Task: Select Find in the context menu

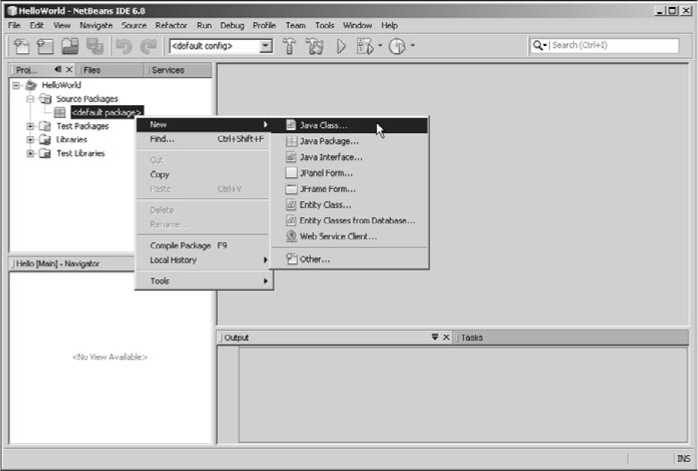Action: [x=204, y=139]
